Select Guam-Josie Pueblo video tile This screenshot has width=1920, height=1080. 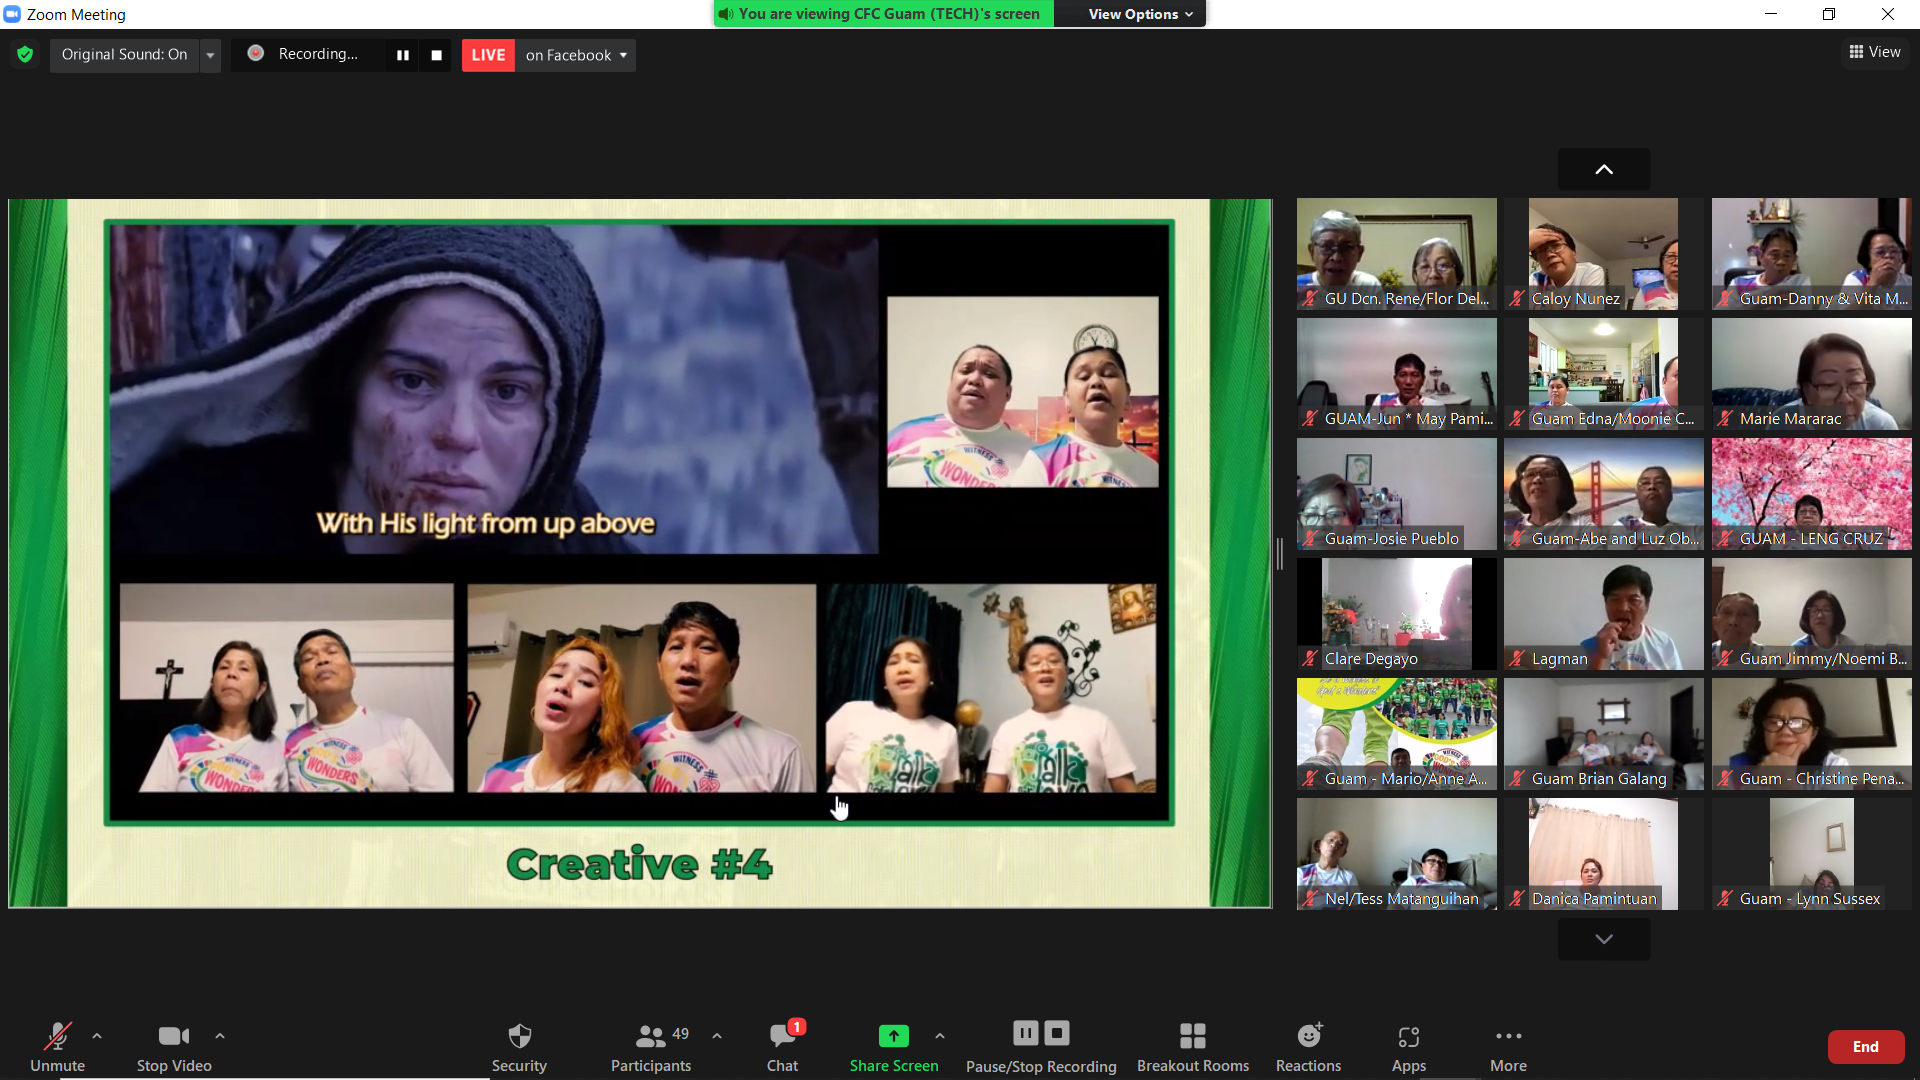pyautogui.click(x=1397, y=494)
